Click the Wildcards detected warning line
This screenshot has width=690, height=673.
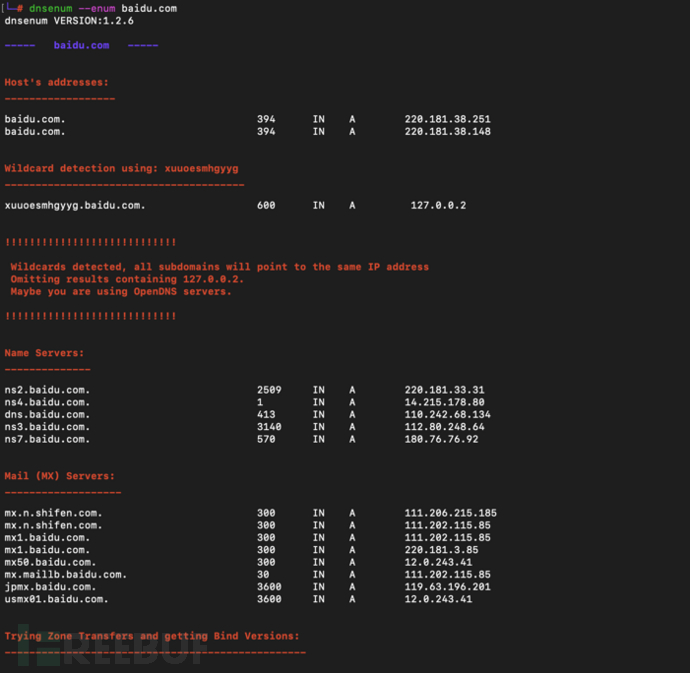click(220, 267)
